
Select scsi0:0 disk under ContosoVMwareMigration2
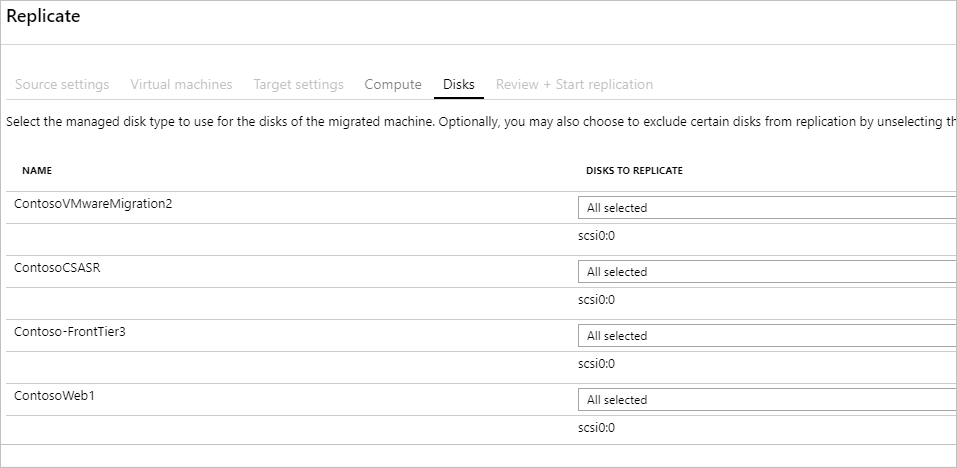tap(596, 236)
